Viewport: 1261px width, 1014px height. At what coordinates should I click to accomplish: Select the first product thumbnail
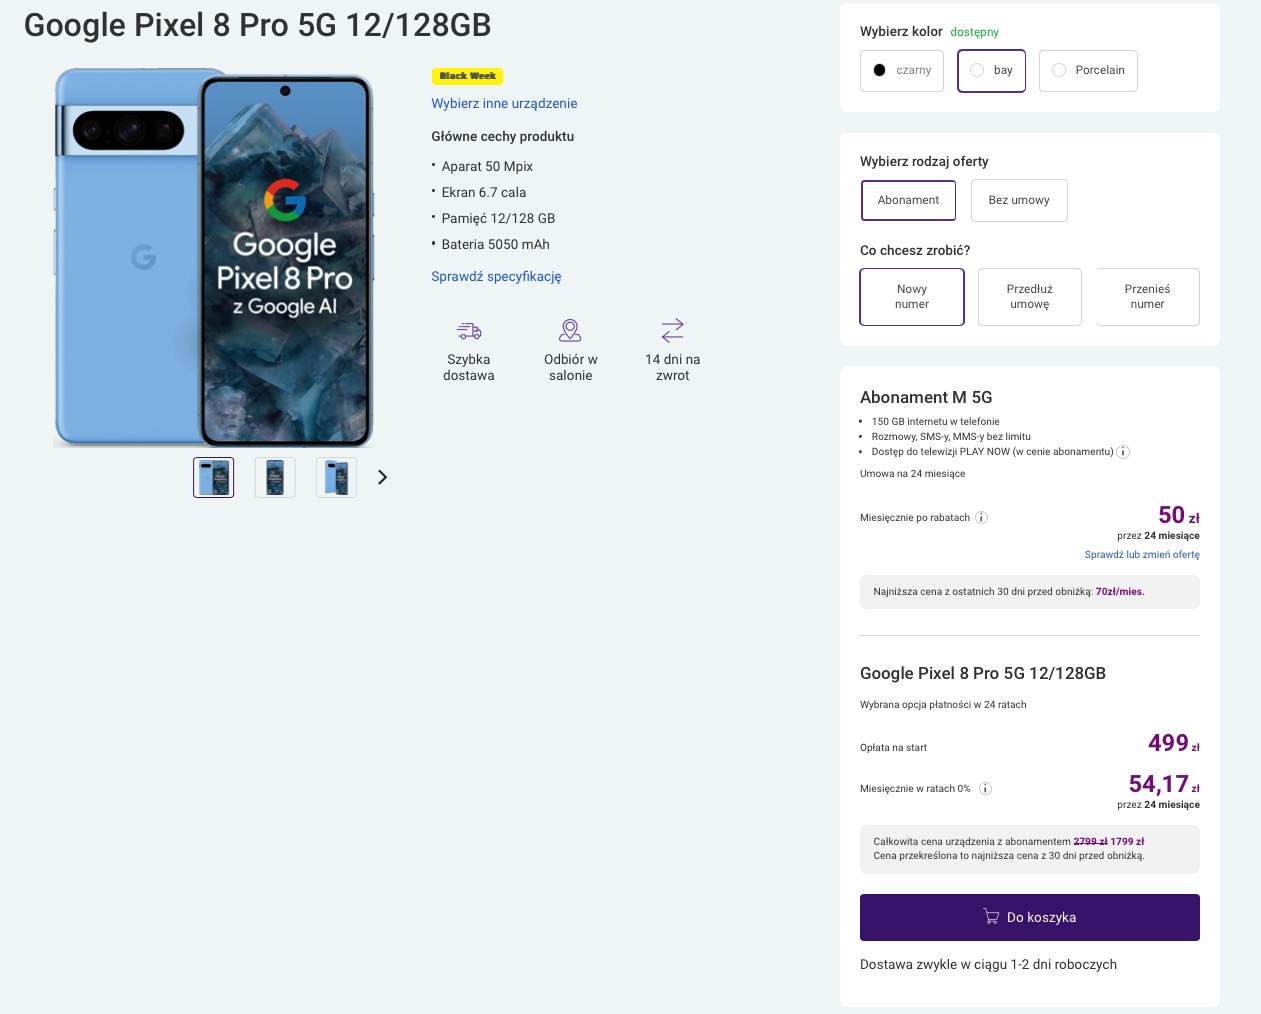213,477
